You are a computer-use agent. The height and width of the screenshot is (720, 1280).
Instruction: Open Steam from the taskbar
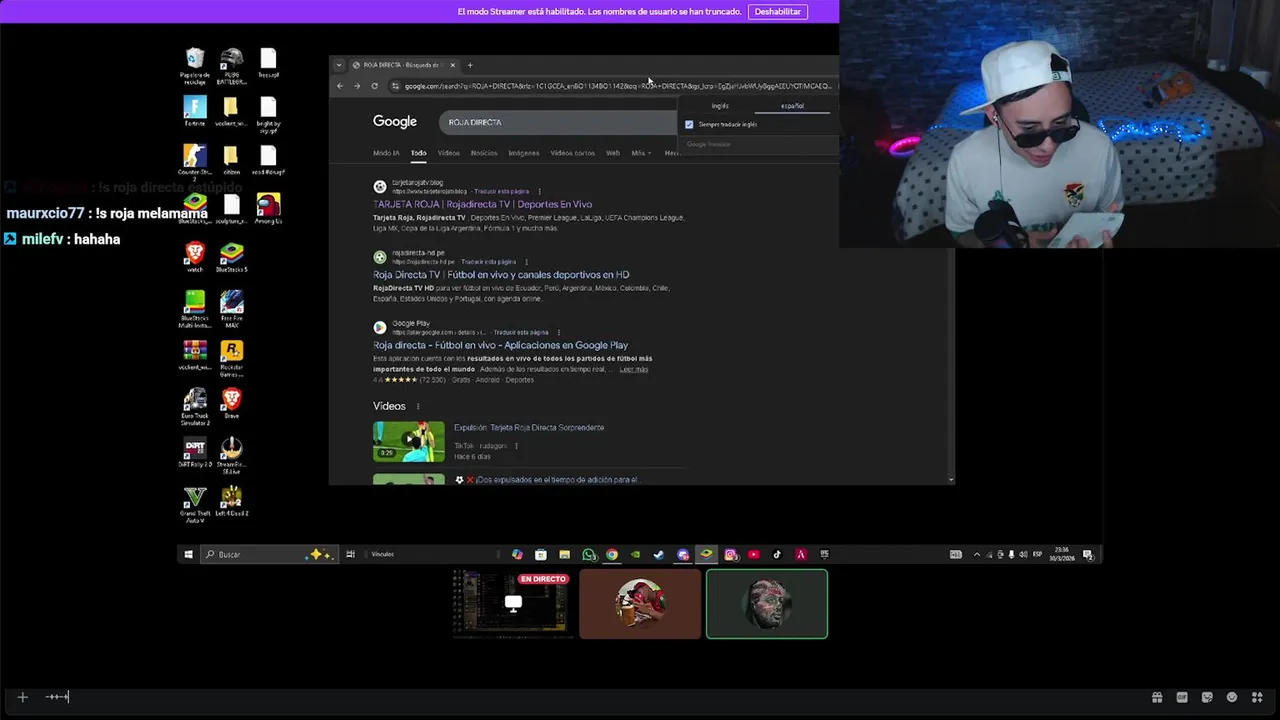[x=659, y=554]
